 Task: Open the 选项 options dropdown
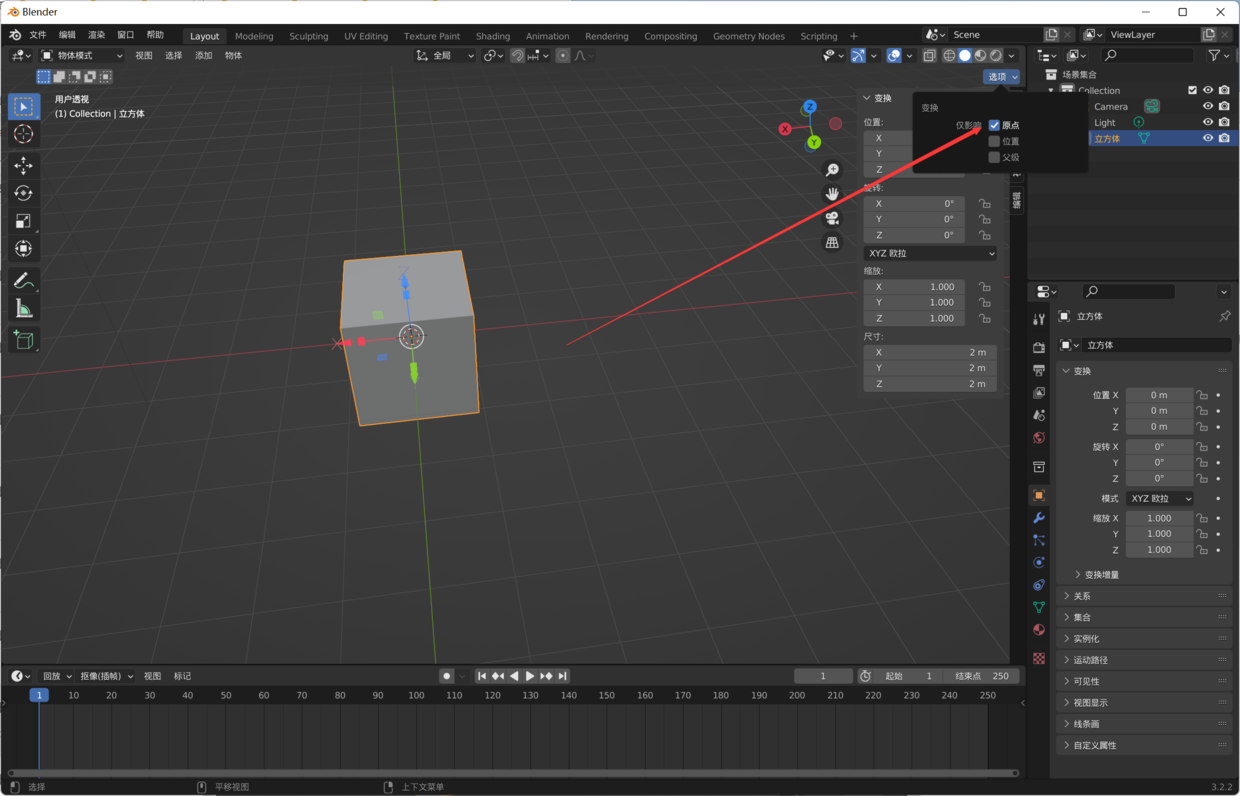(1002, 77)
